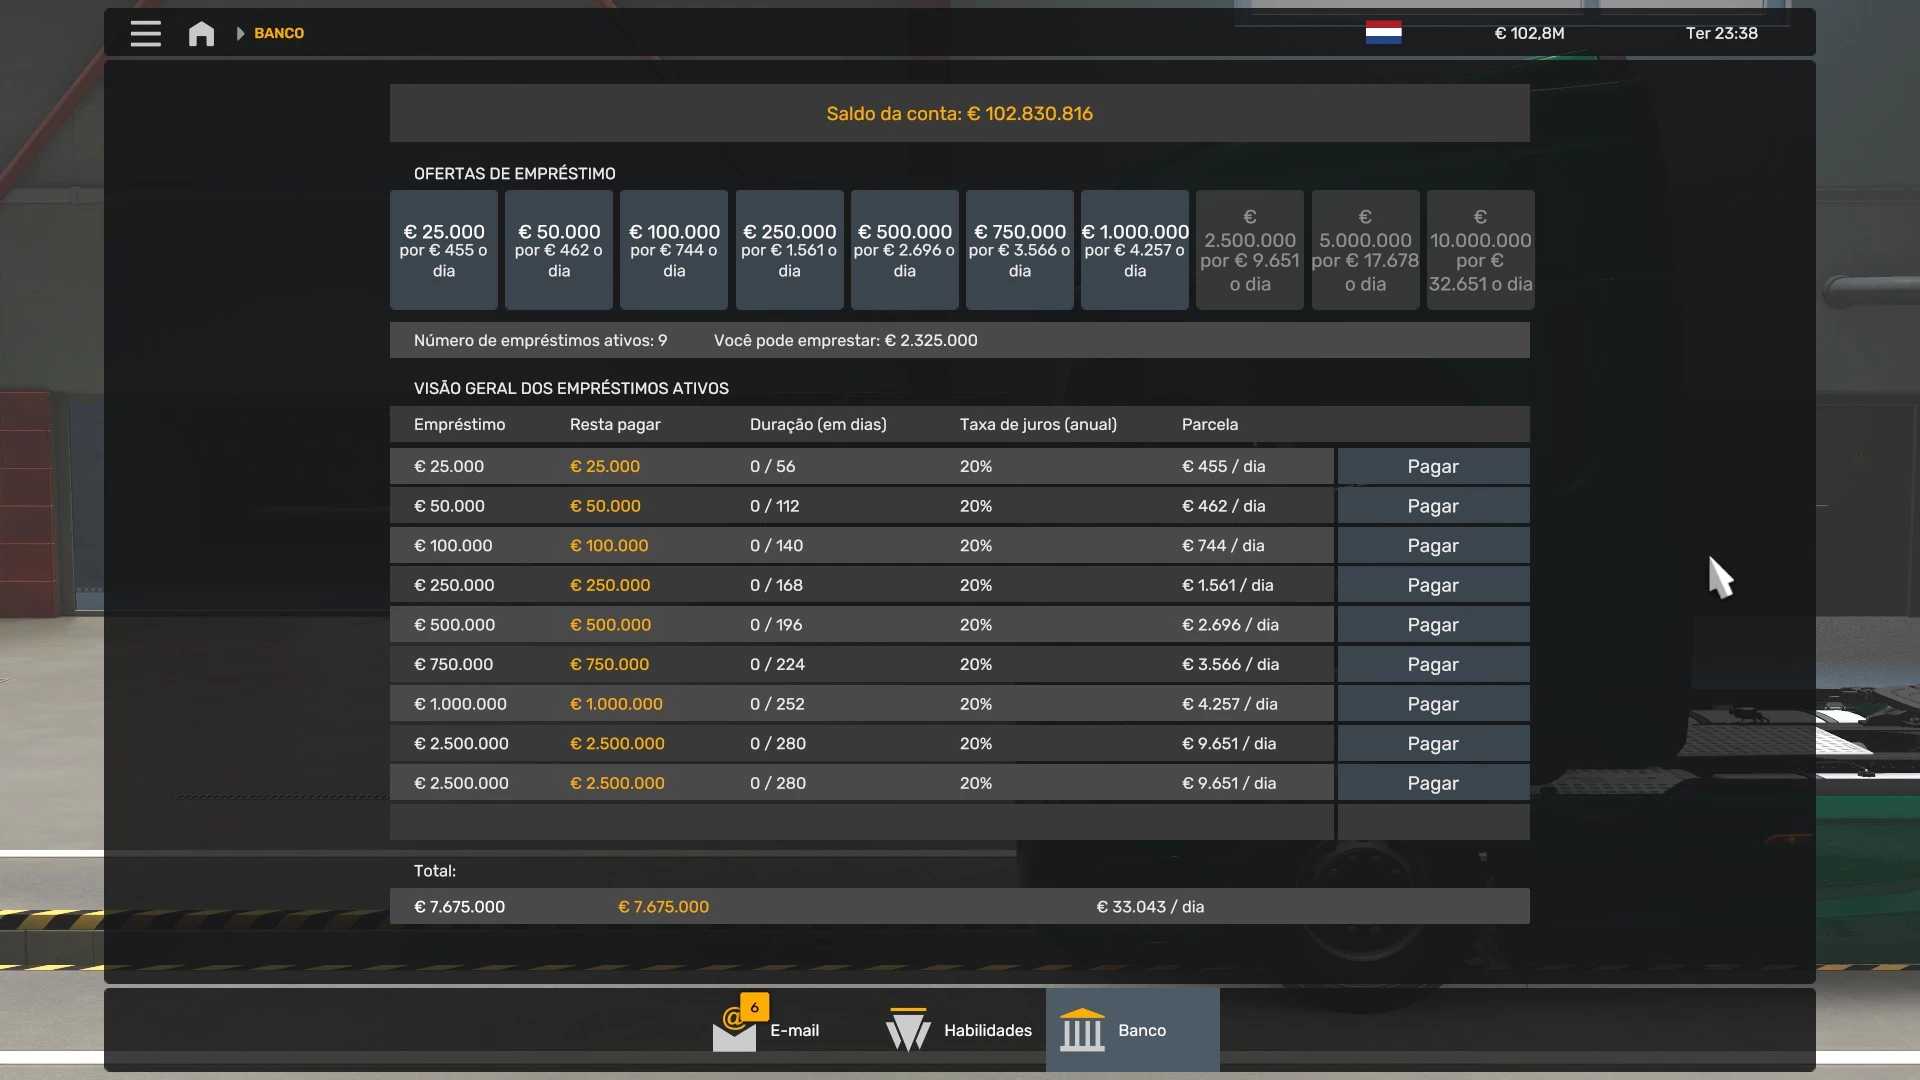
Task: Take the € 25.000 loan offer
Action: (x=443, y=250)
